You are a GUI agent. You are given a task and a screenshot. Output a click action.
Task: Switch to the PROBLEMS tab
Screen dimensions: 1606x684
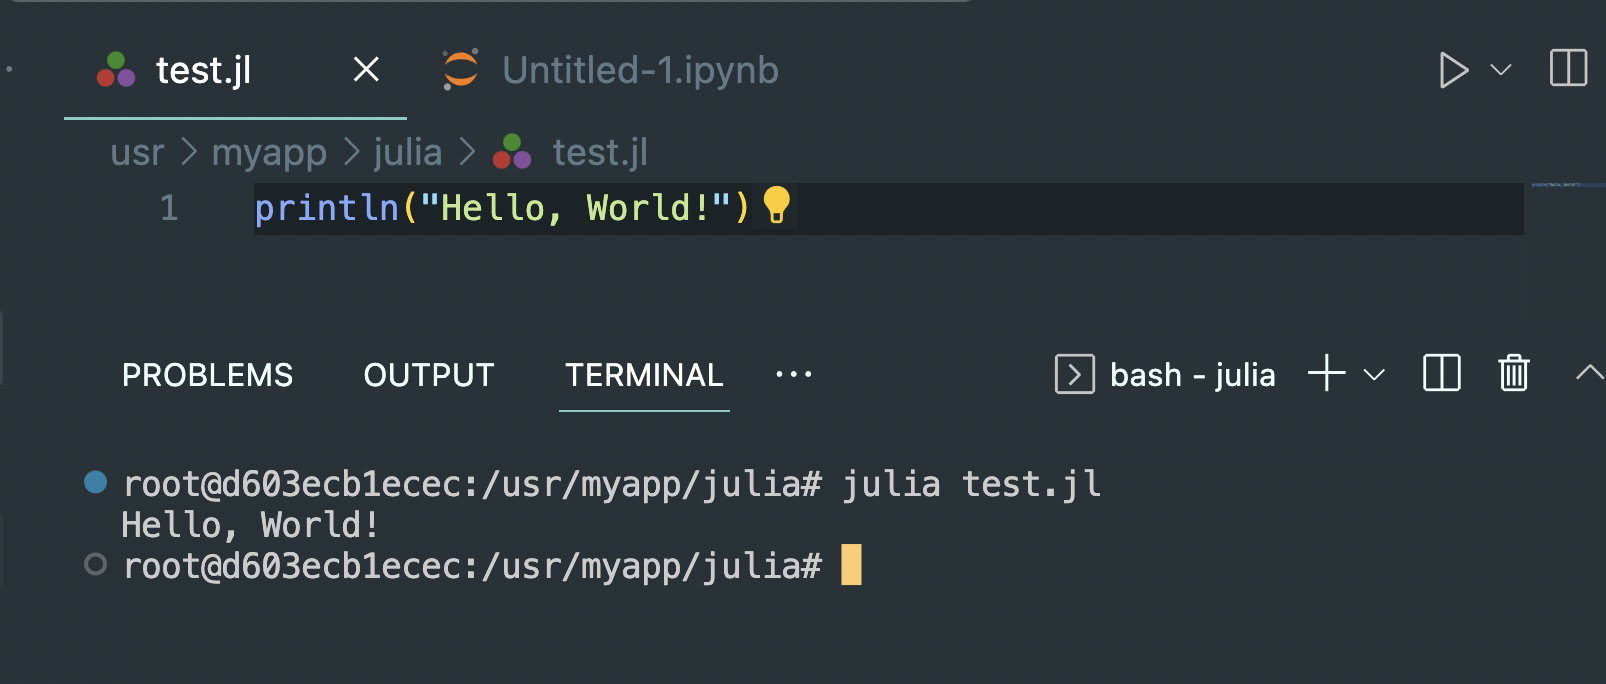coord(207,375)
